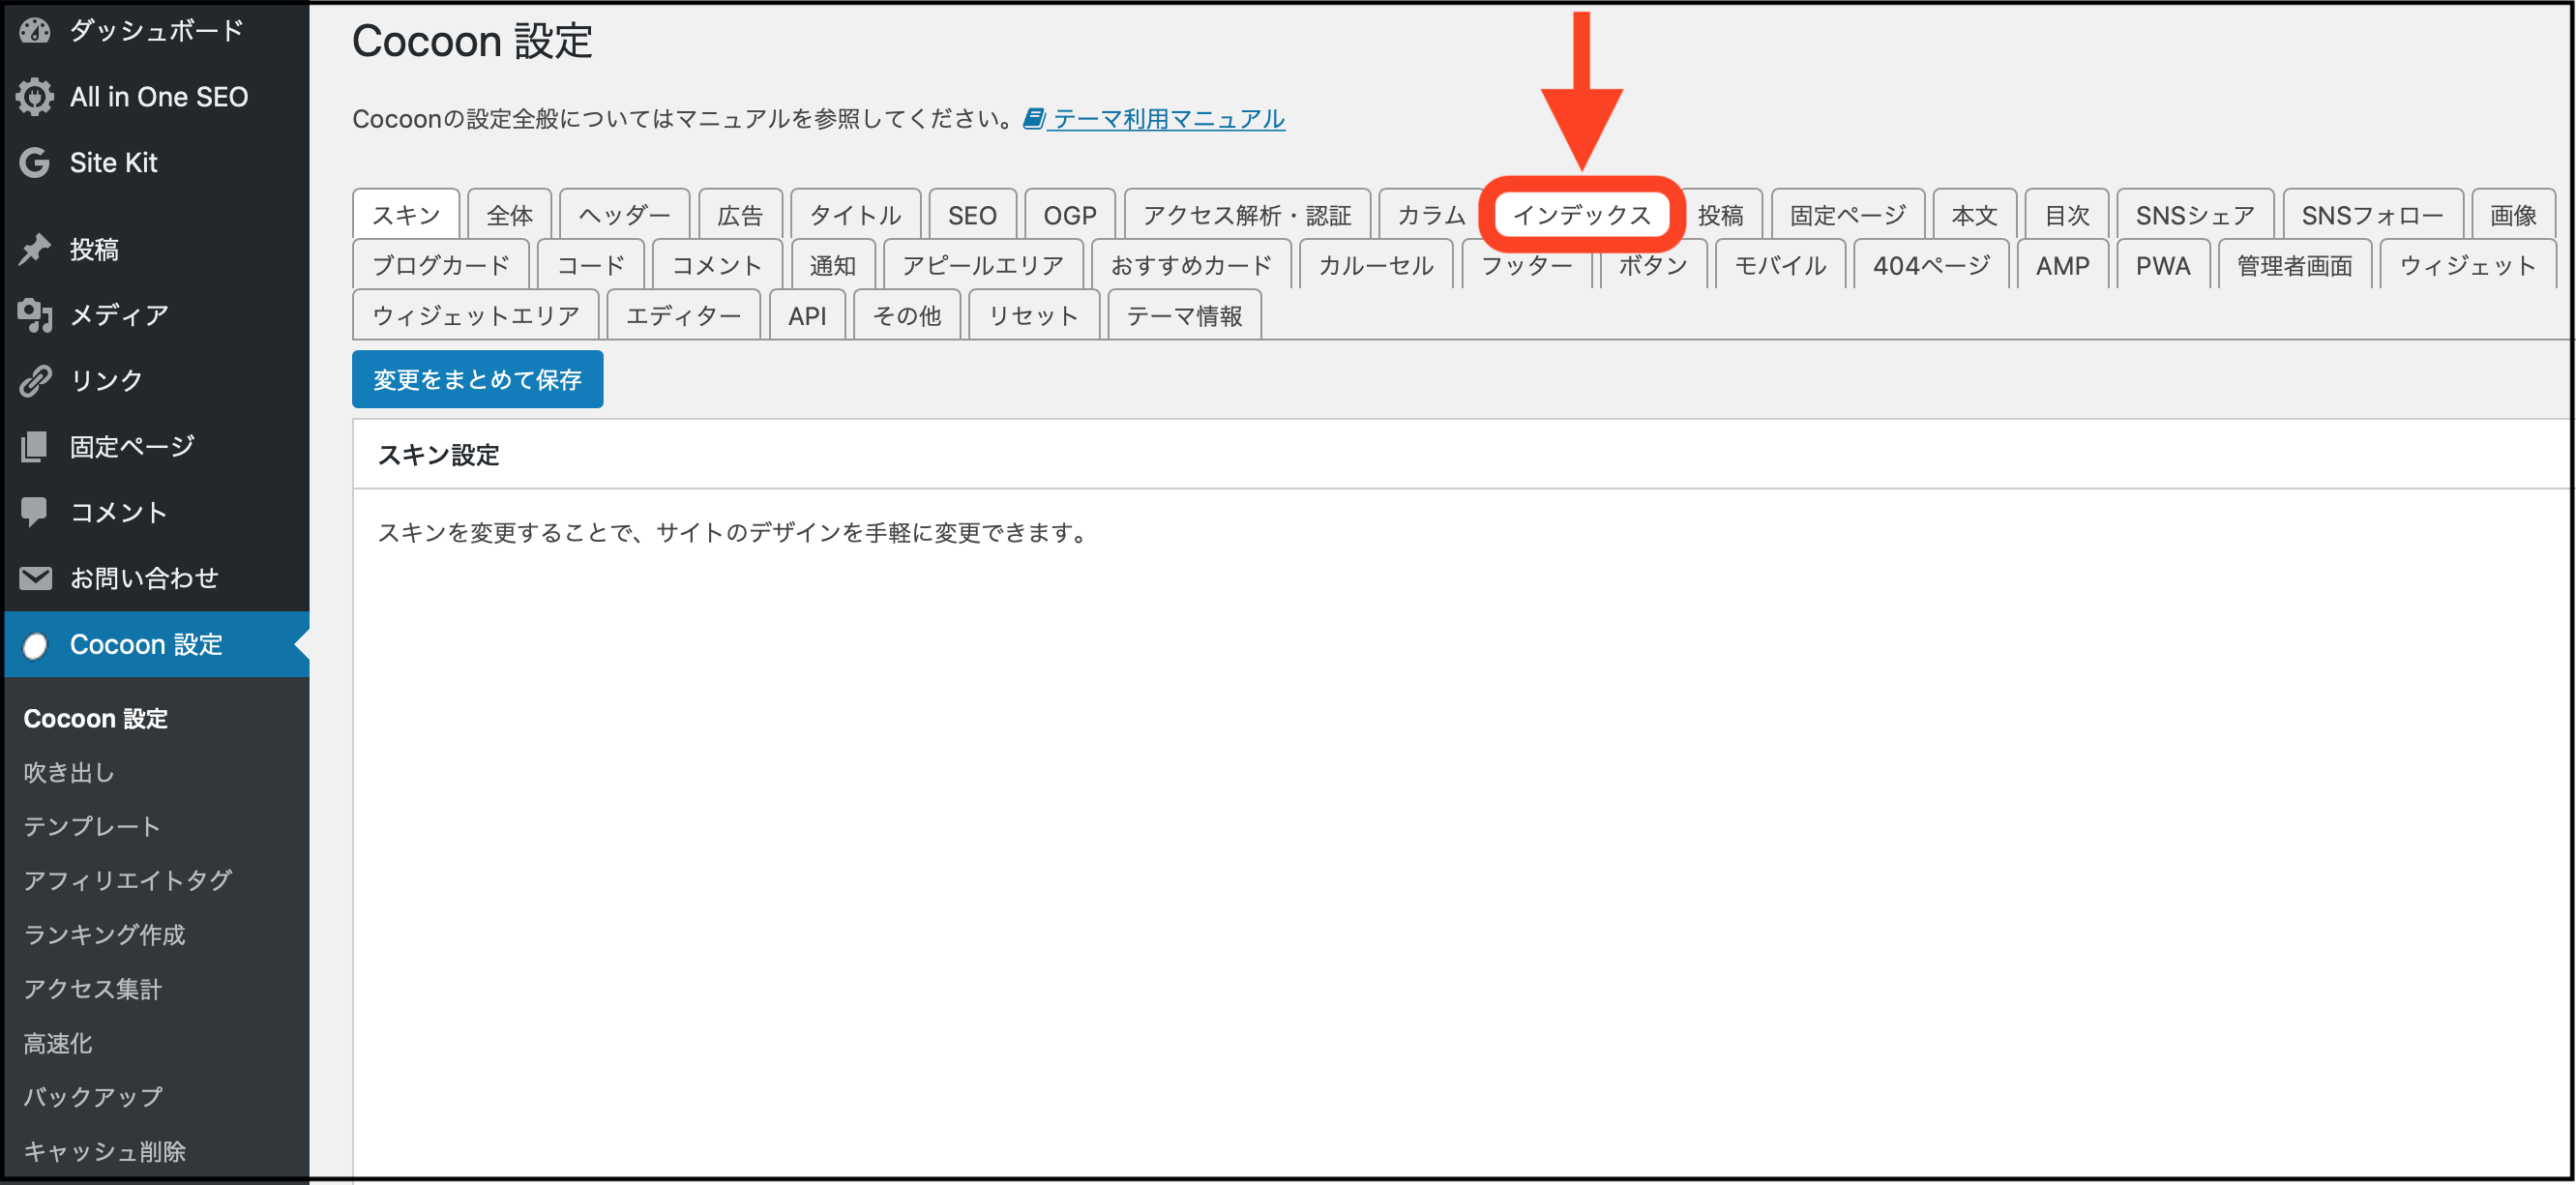Open the SNSシェア tab
The height and width of the screenshot is (1185, 2576).
click(x=2195, y=214)
